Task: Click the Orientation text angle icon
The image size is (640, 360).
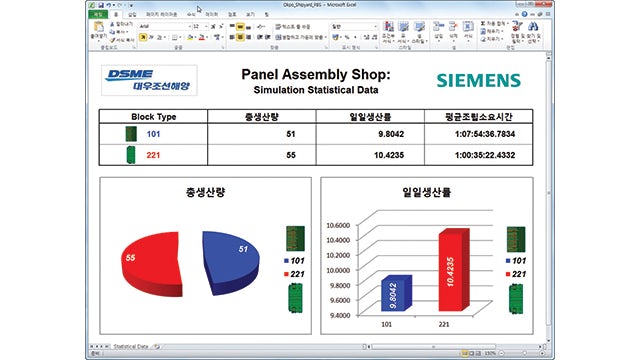Action: point(260,27)
